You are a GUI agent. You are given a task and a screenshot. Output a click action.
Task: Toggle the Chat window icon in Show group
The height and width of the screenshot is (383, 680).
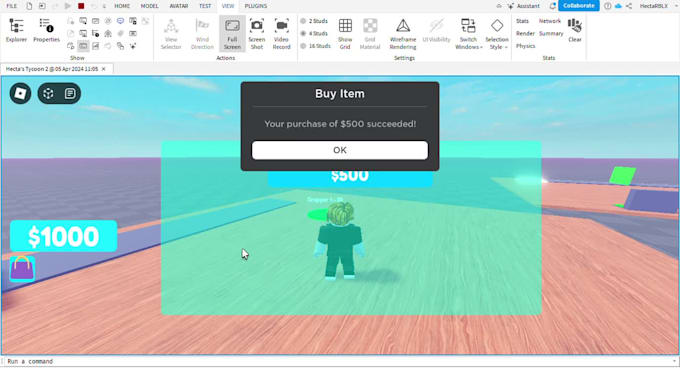120,21
